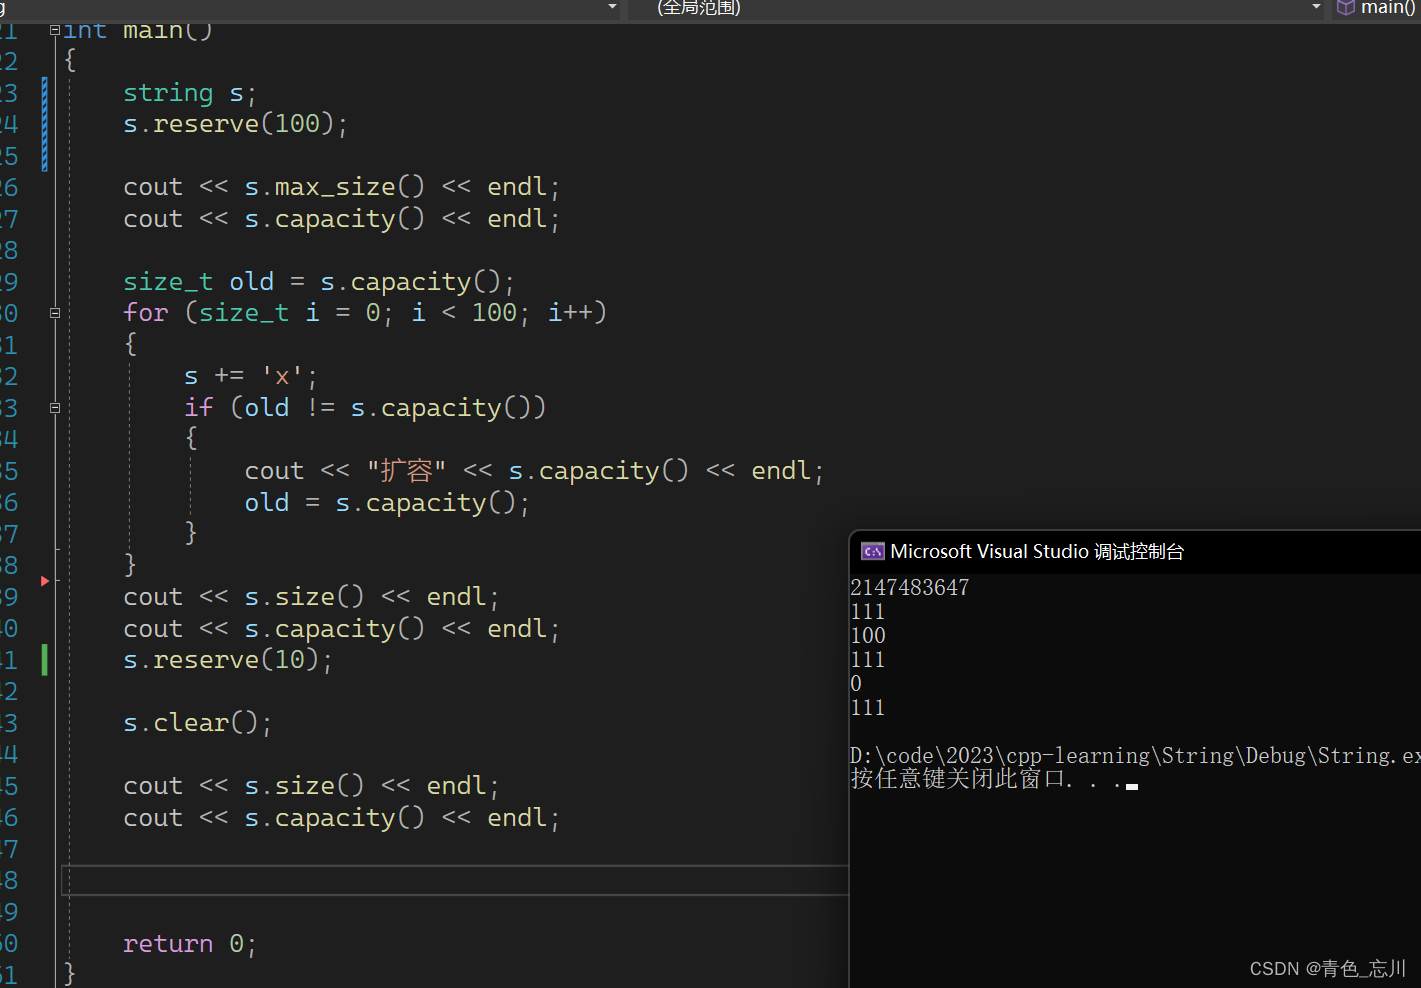Screen dimensions: 1421x988
Task: Click the red marker glyph in editor margin
Action: pyautogui.click(x=45, y=581)
